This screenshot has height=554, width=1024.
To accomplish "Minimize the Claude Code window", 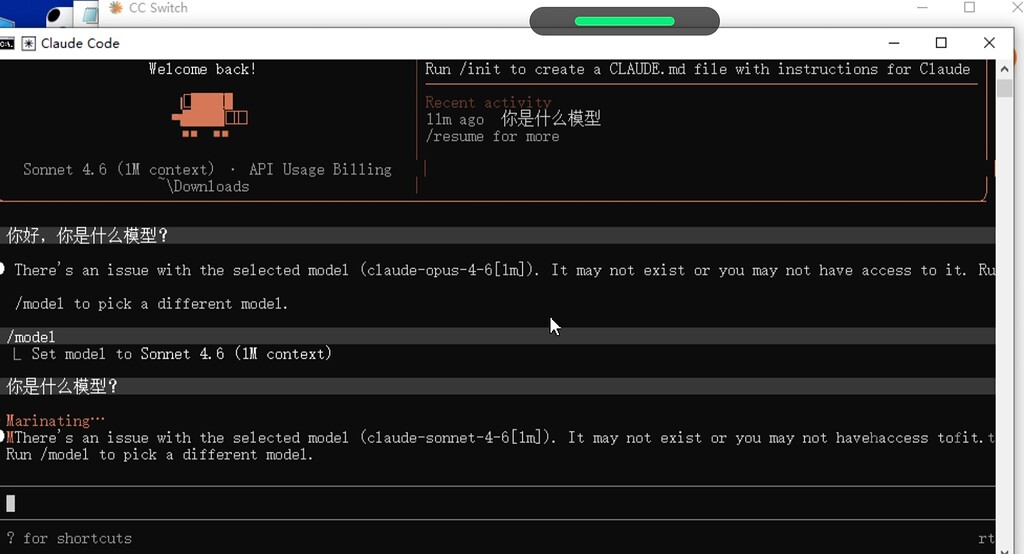I will 894,43.
